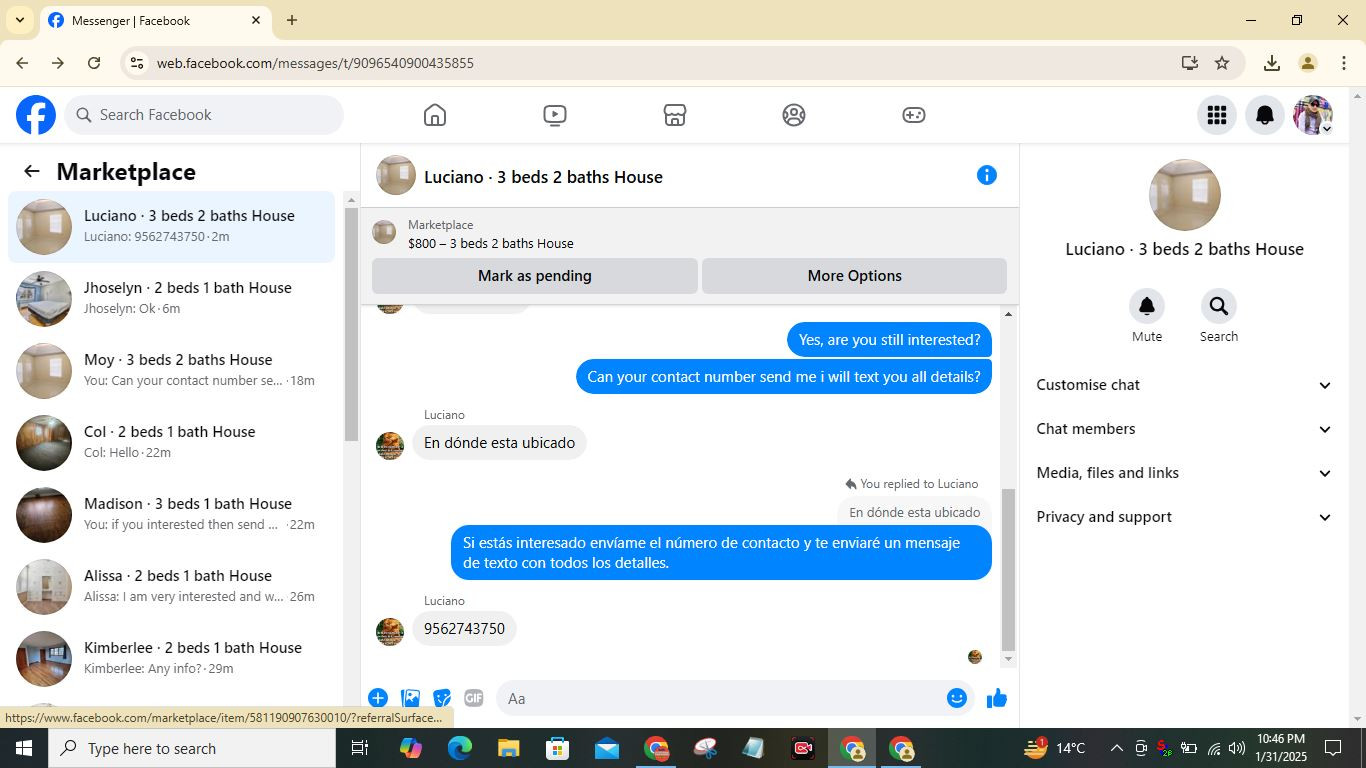Go to the Home feed icon
This screenshot has height=768, width=1366.
[435, 115]
